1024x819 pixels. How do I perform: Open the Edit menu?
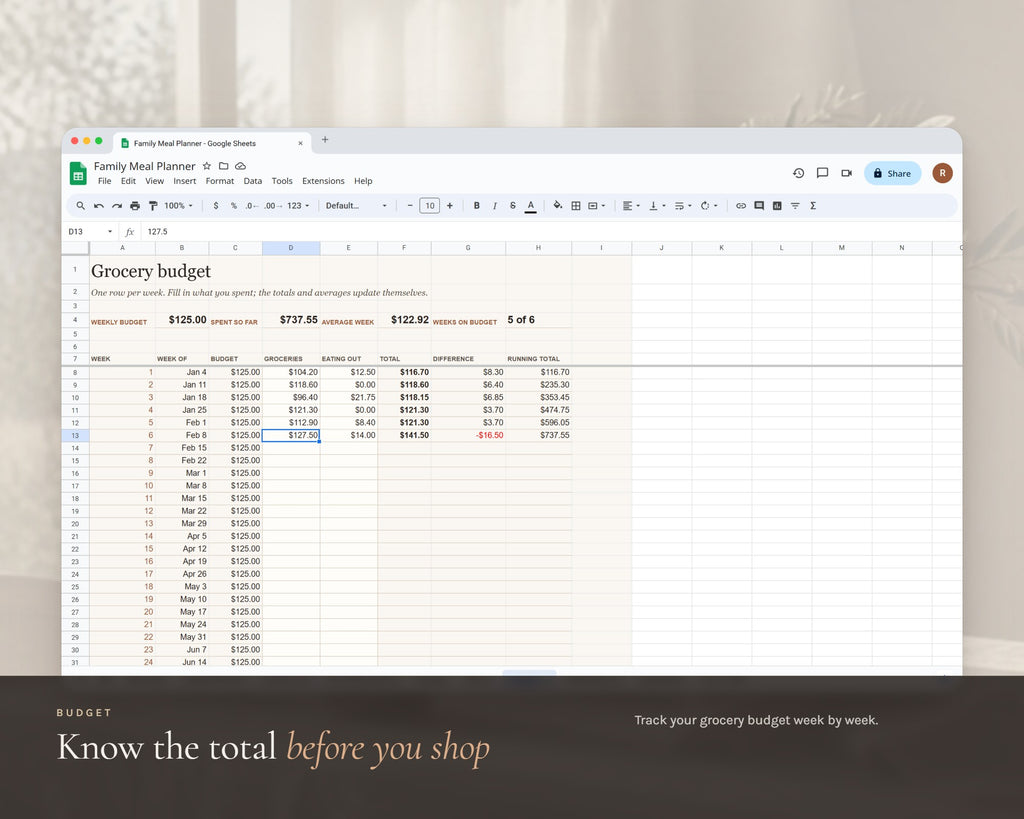(x=128, y=181)
